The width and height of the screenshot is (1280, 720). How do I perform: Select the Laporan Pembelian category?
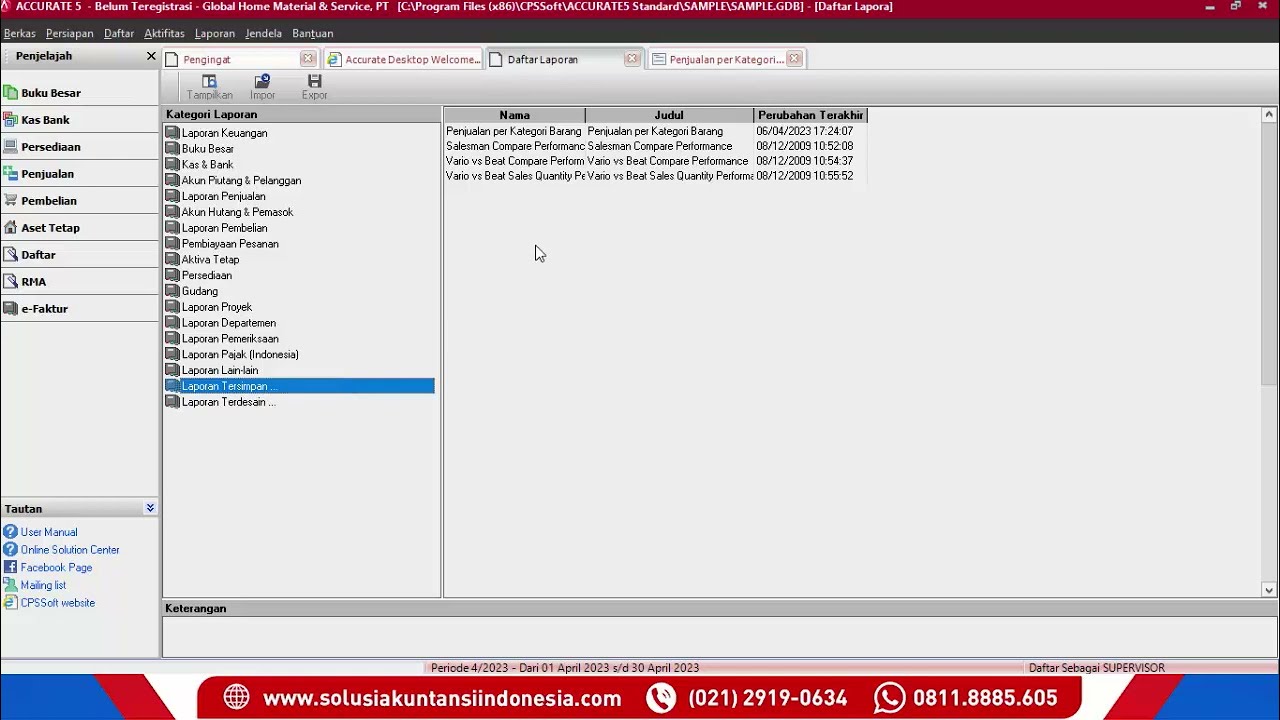(x=224, y=228)
